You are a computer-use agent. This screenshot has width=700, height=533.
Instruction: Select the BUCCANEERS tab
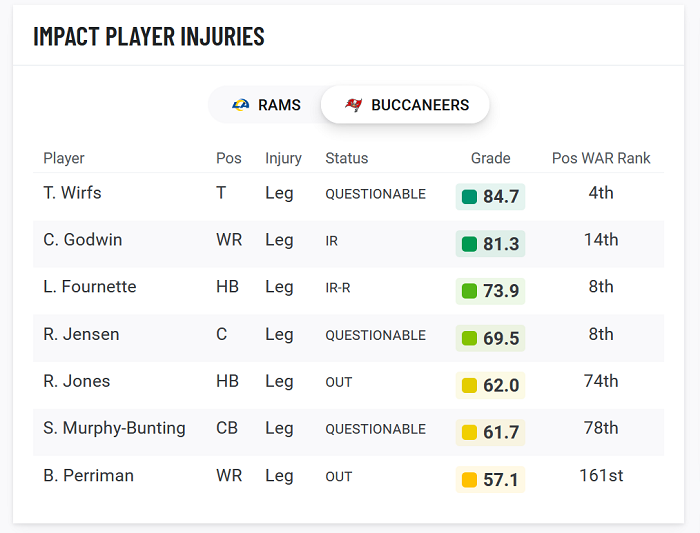tap(405, 105)
